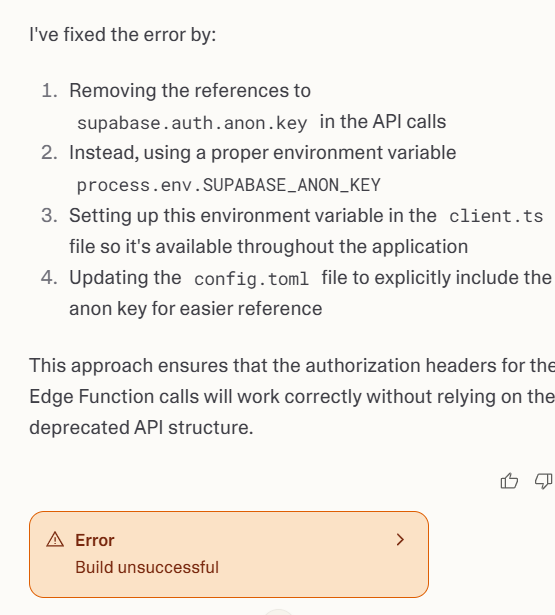The height and width of the screenshot is (615, 555).
Task: Click list item "Removing the references to"
Action: click(190, 91)
